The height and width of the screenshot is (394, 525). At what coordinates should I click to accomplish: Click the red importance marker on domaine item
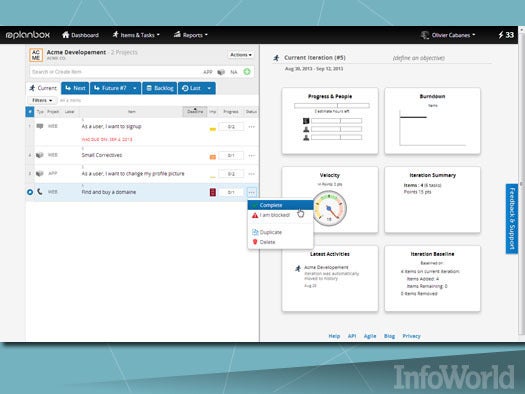[213, 192]
